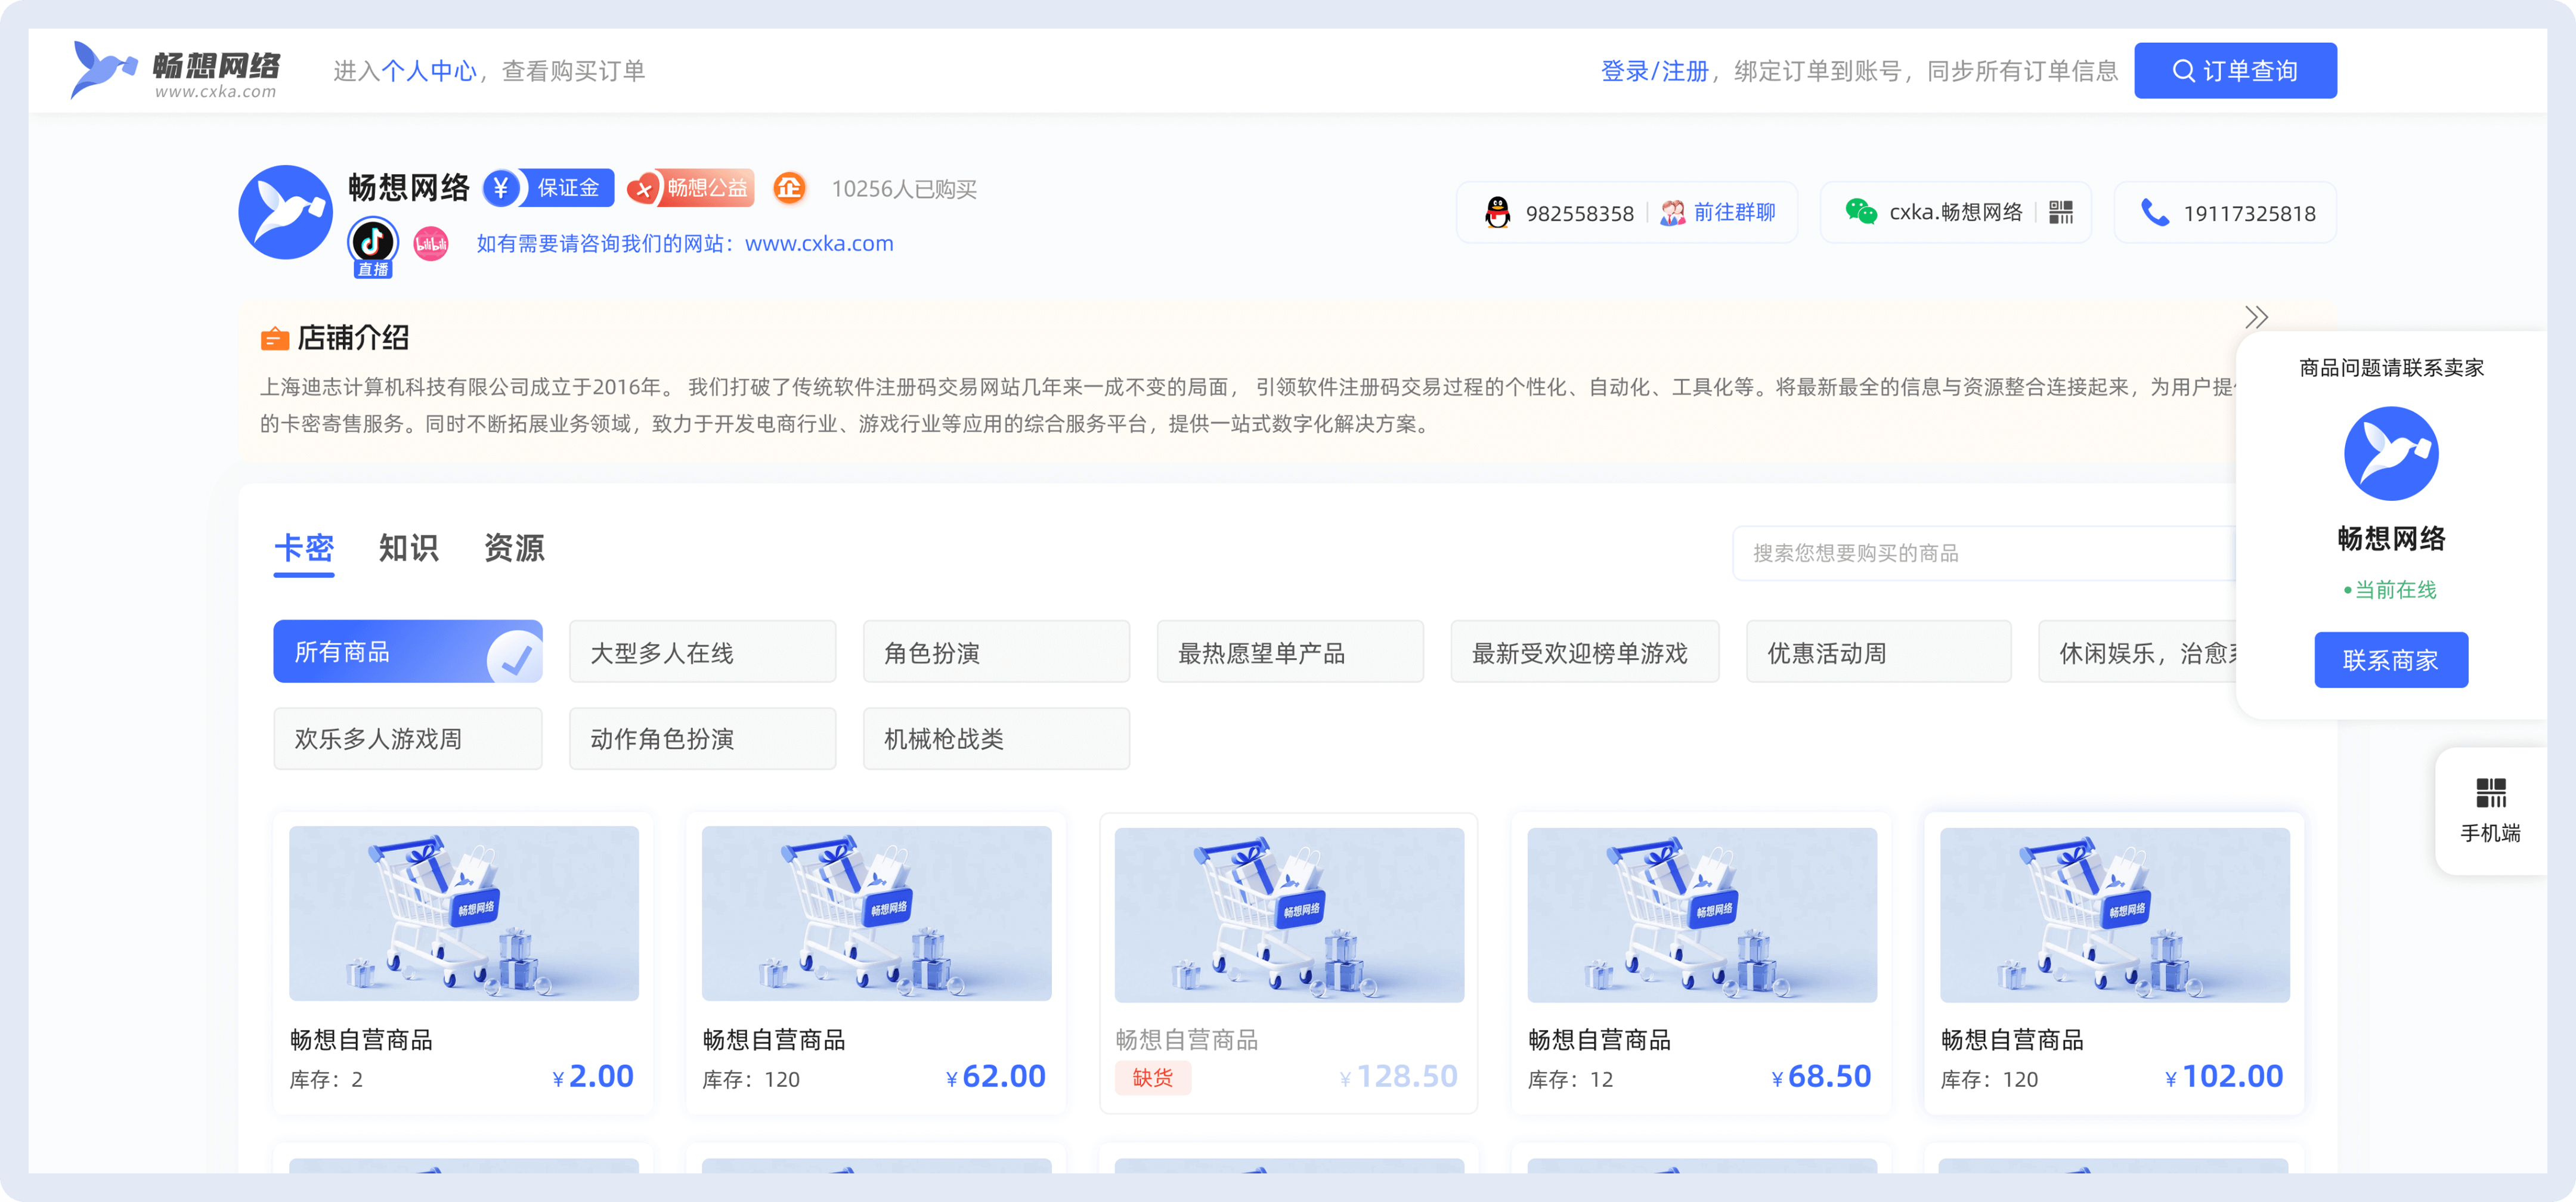
Task: Click the pink Bilibili icon
Action: [x=431, y=244]
